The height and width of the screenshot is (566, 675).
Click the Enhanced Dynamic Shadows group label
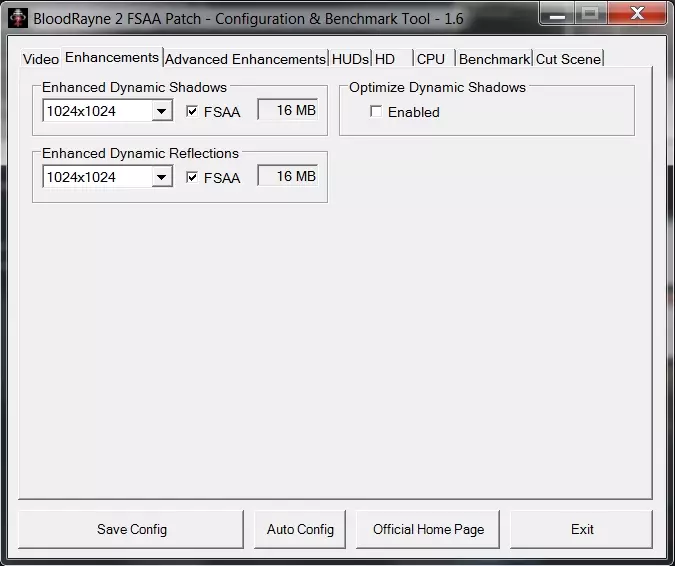[x=134, y=87]
